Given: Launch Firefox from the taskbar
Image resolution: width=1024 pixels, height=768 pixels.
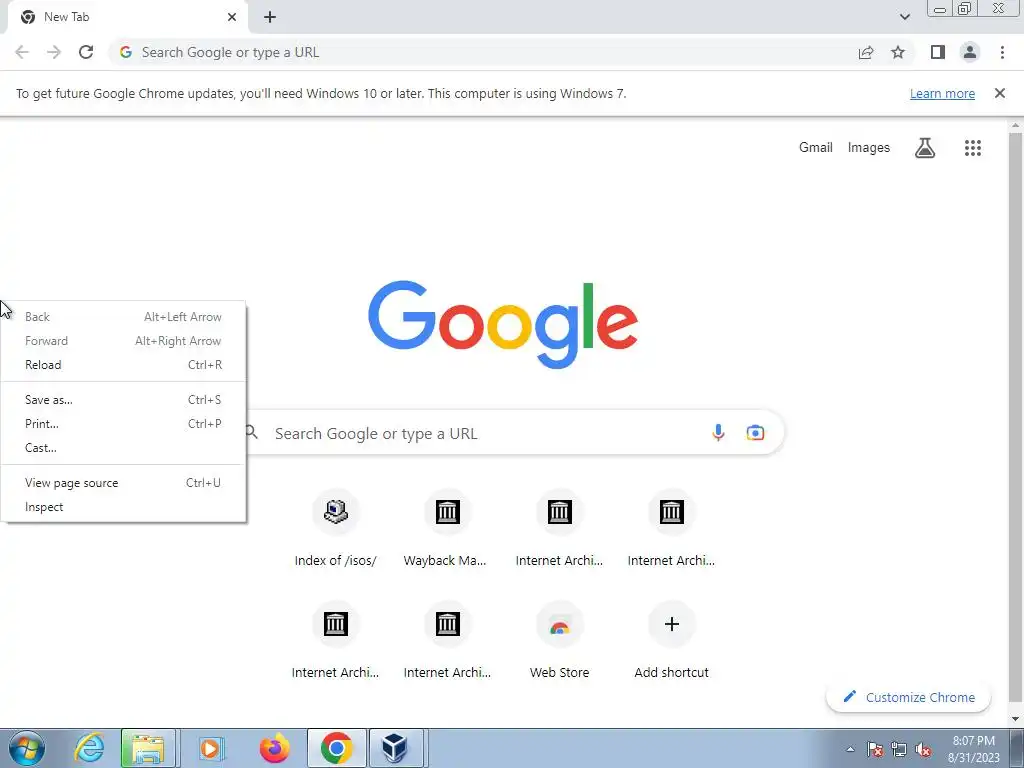Looking at the screenshot, I should coord(274,748).
